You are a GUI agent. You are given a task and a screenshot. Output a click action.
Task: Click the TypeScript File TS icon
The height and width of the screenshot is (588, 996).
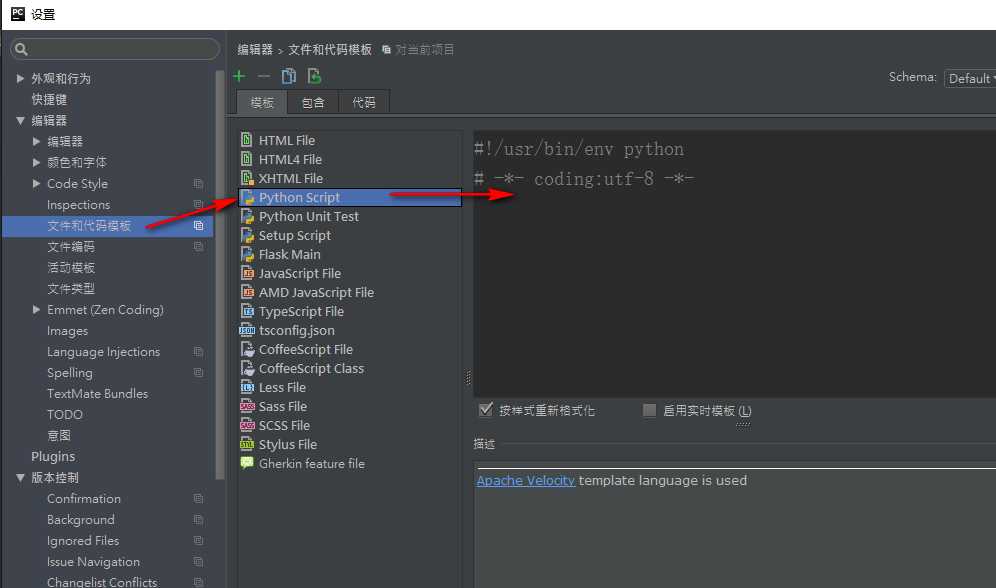coord(247,311)
